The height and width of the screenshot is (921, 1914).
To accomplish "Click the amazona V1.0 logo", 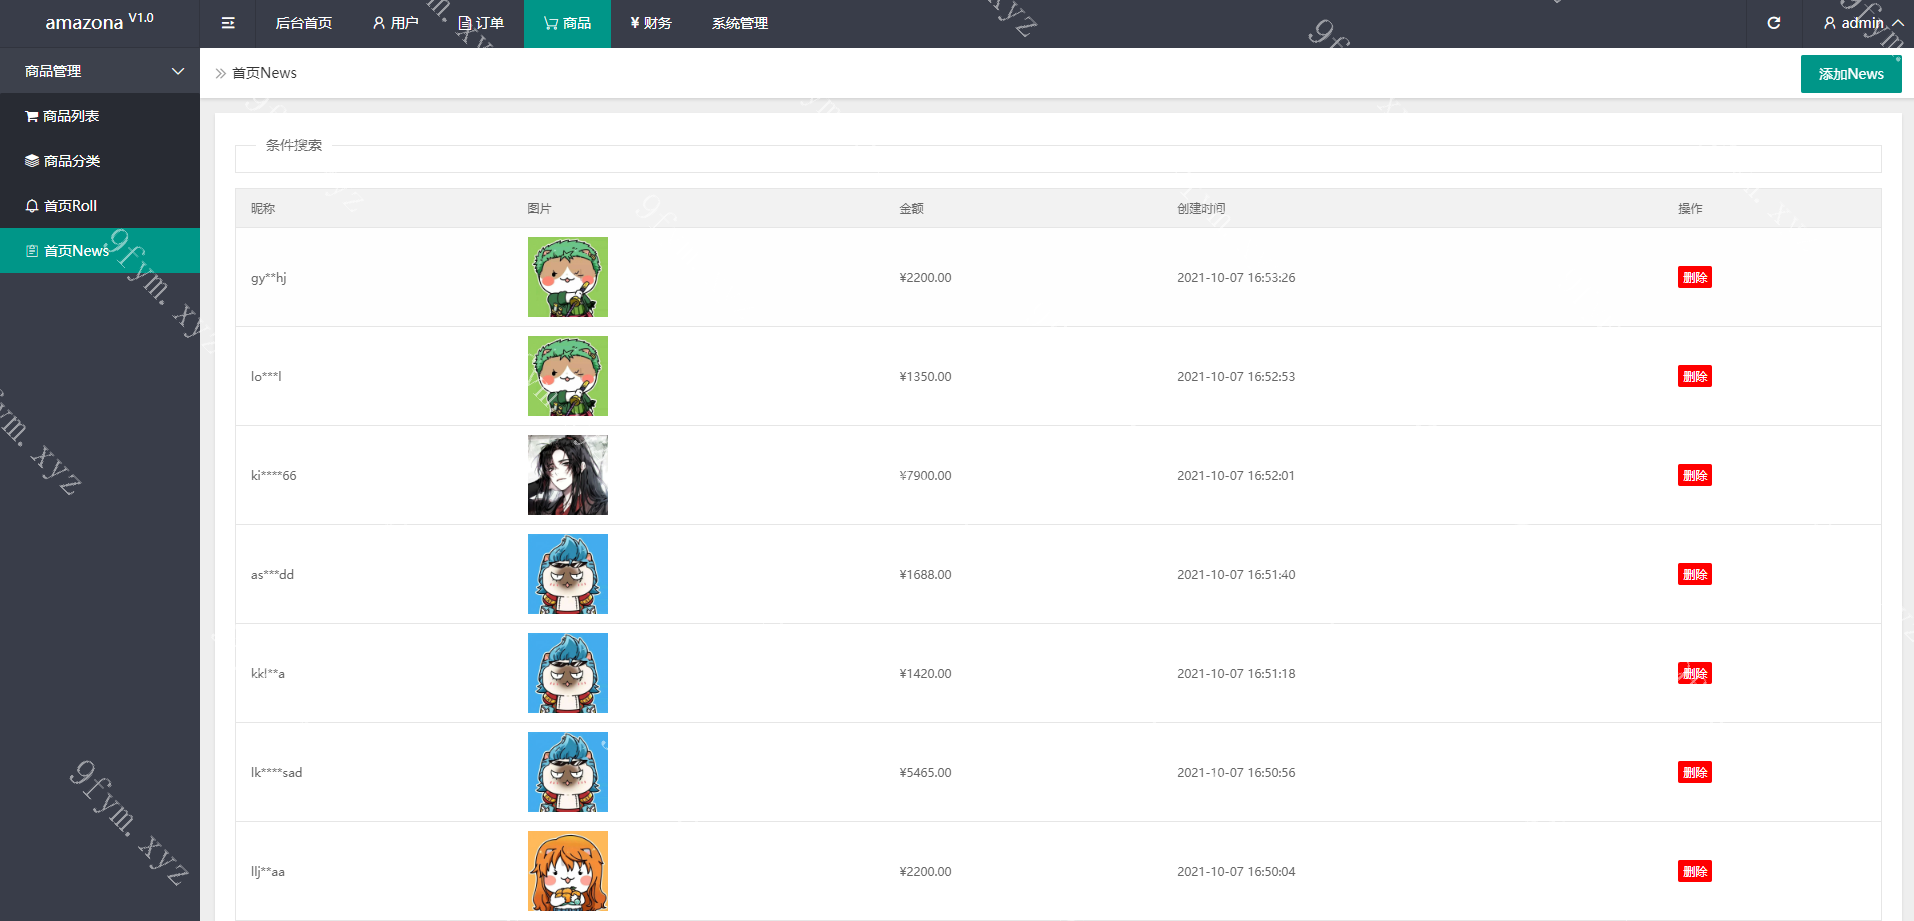I will tap(99, 22).
